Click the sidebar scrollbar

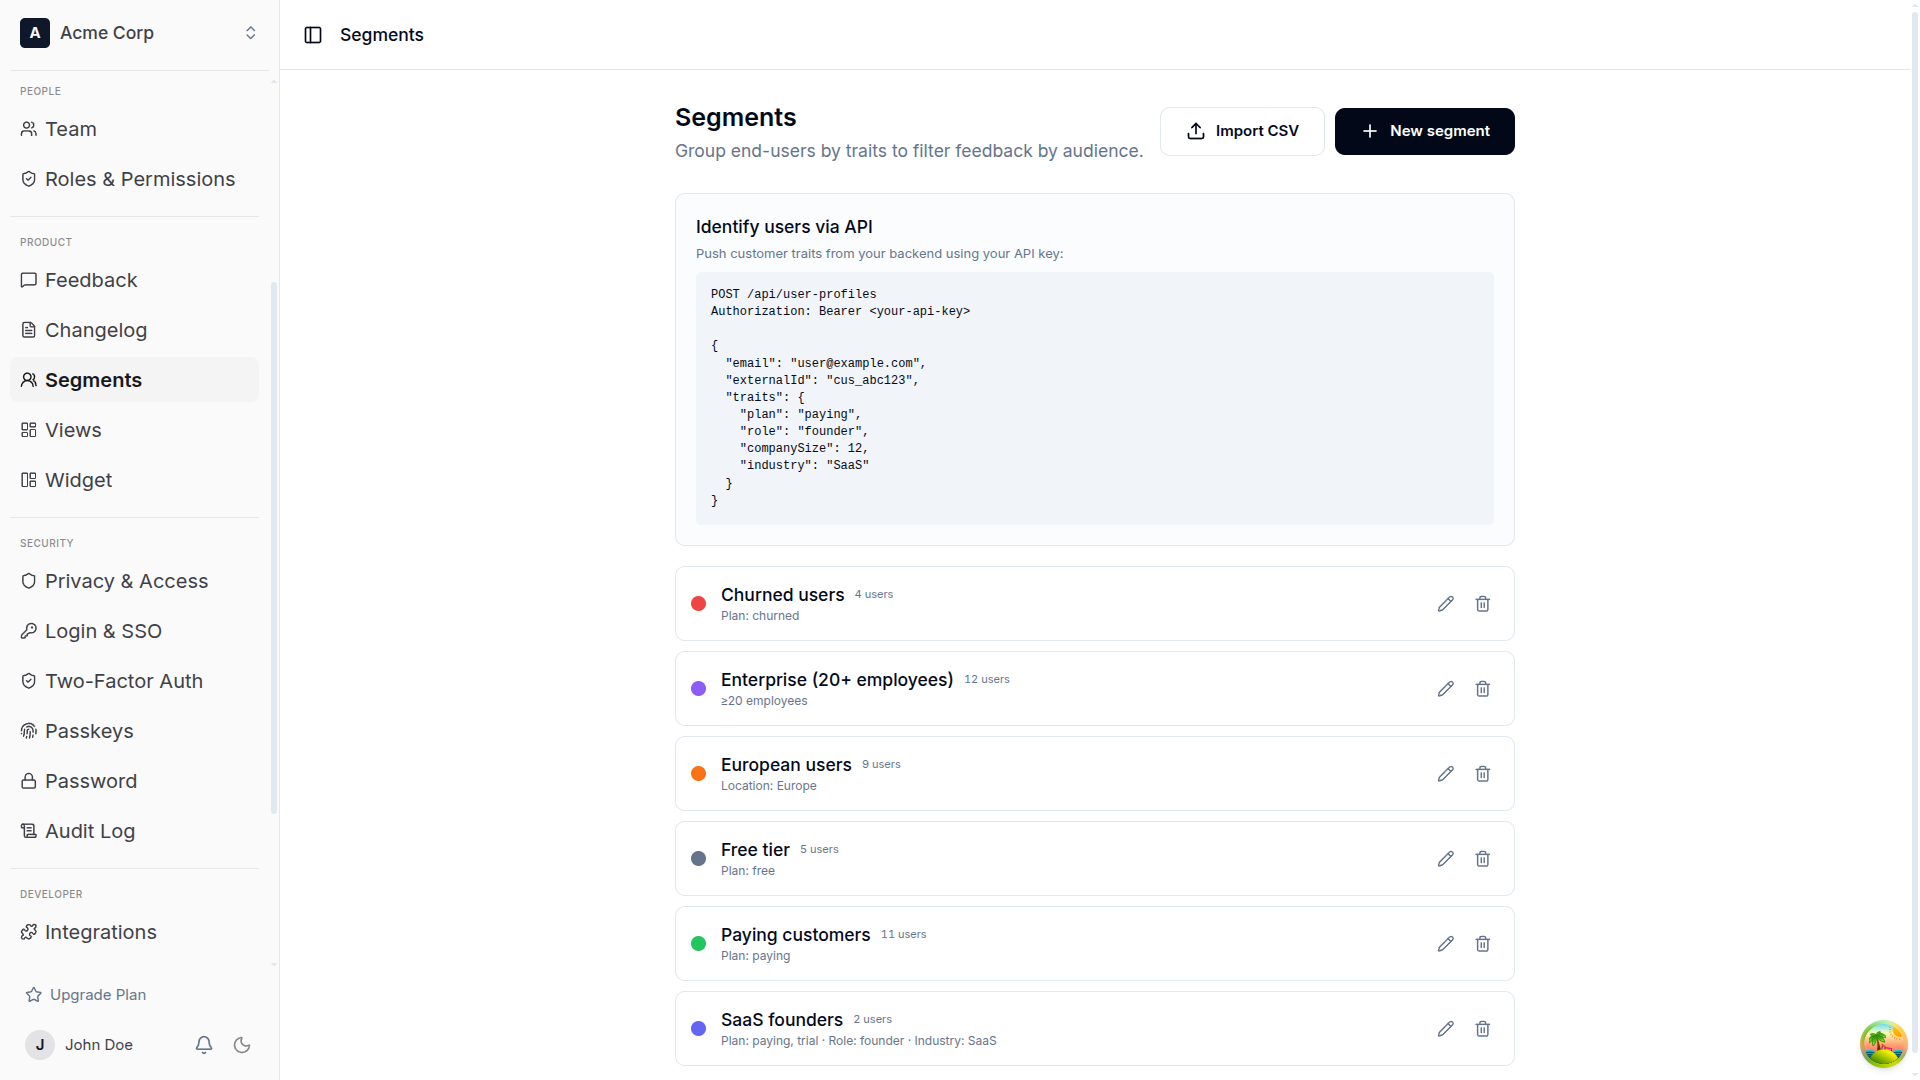[x=274, y=548]
